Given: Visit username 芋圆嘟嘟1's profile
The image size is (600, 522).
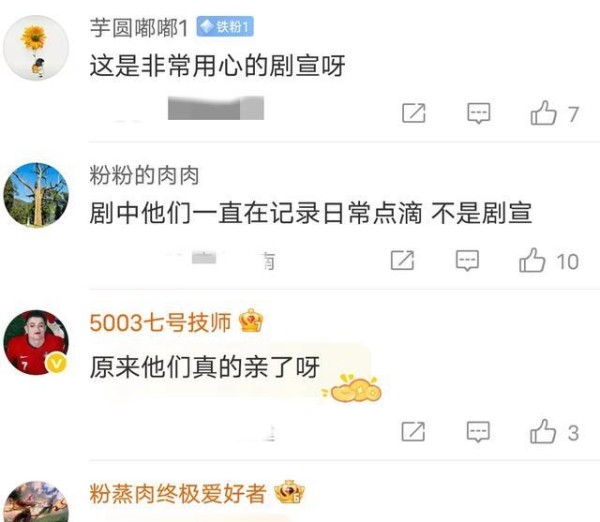Looking at the screenshot, I should click(139, 28).
